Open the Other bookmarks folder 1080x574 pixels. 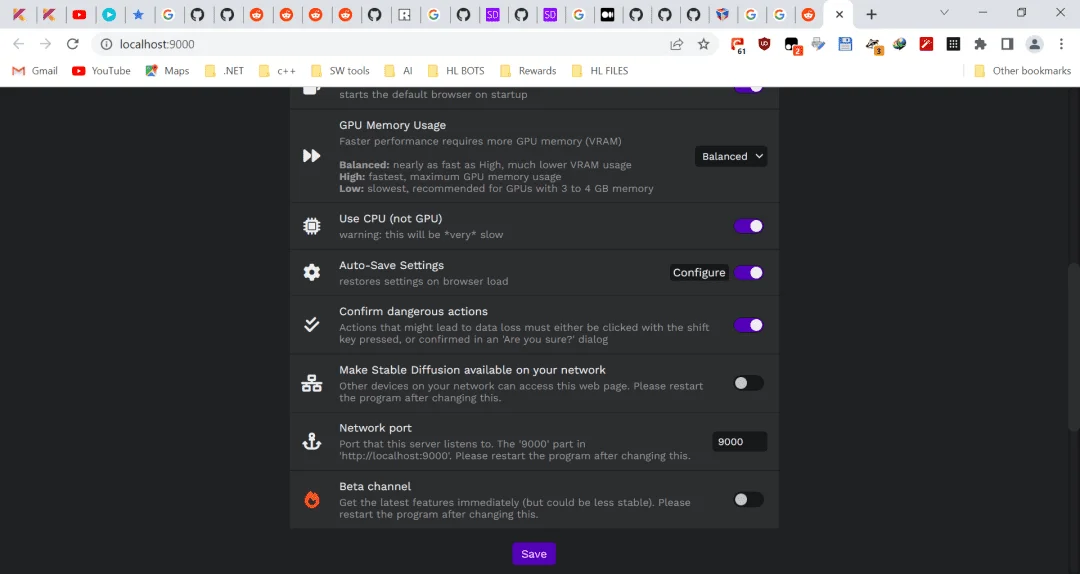click(x=1023, y=70)
